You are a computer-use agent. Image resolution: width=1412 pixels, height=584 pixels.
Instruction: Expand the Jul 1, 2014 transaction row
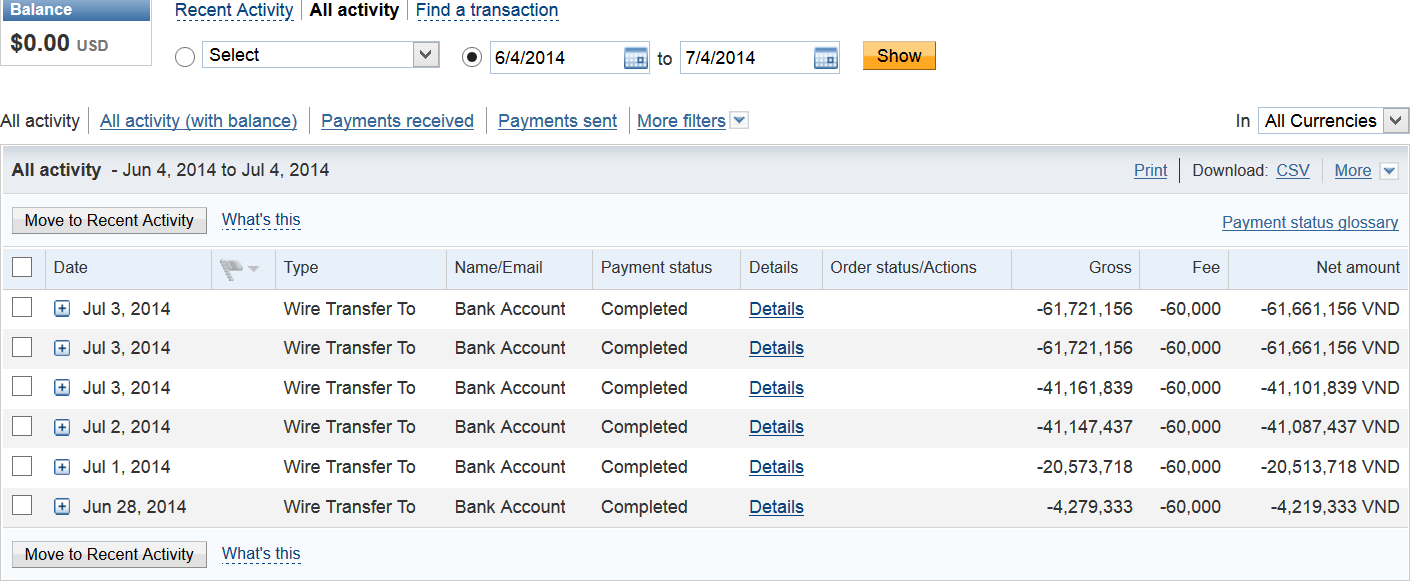click(62, 467)
